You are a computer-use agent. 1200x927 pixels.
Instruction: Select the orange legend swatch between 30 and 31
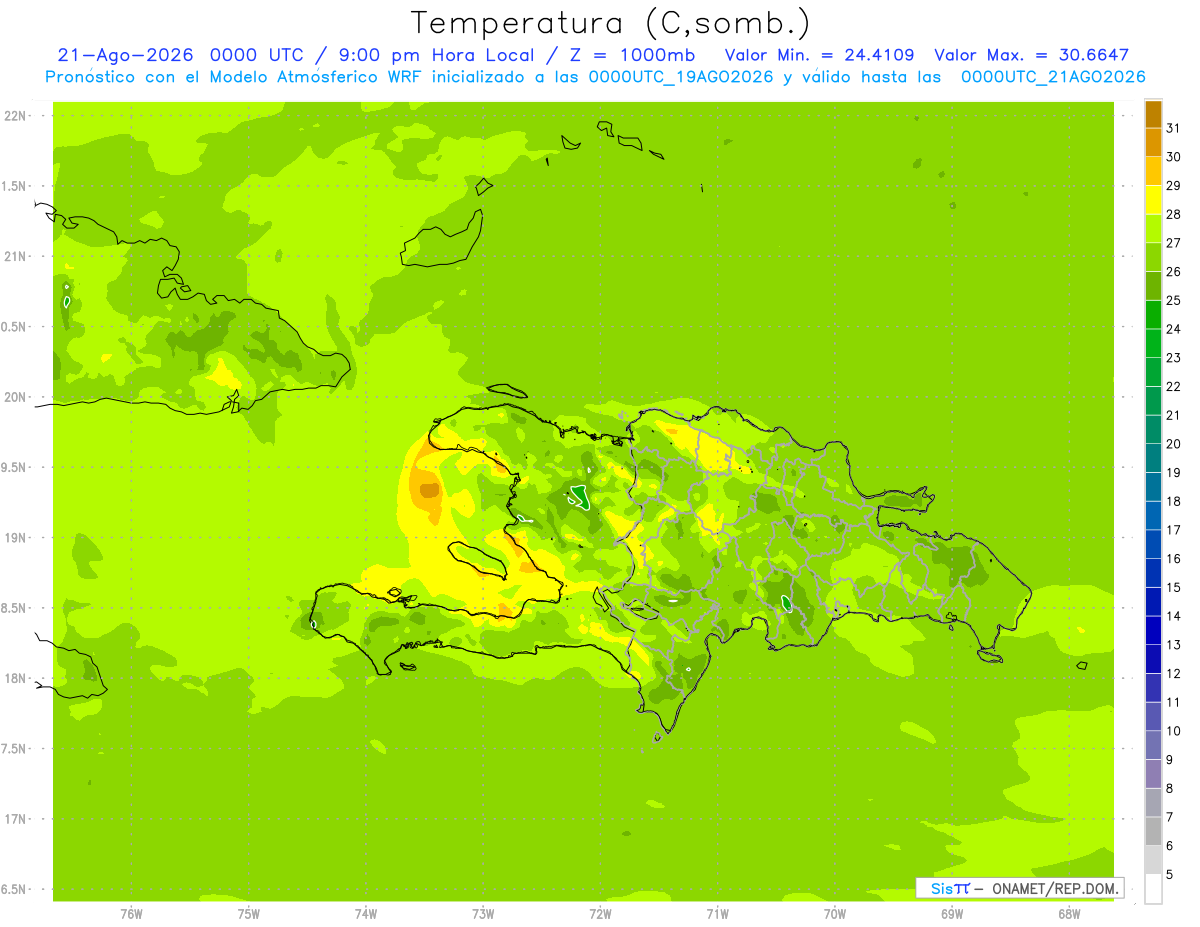tap(1153, 143)
